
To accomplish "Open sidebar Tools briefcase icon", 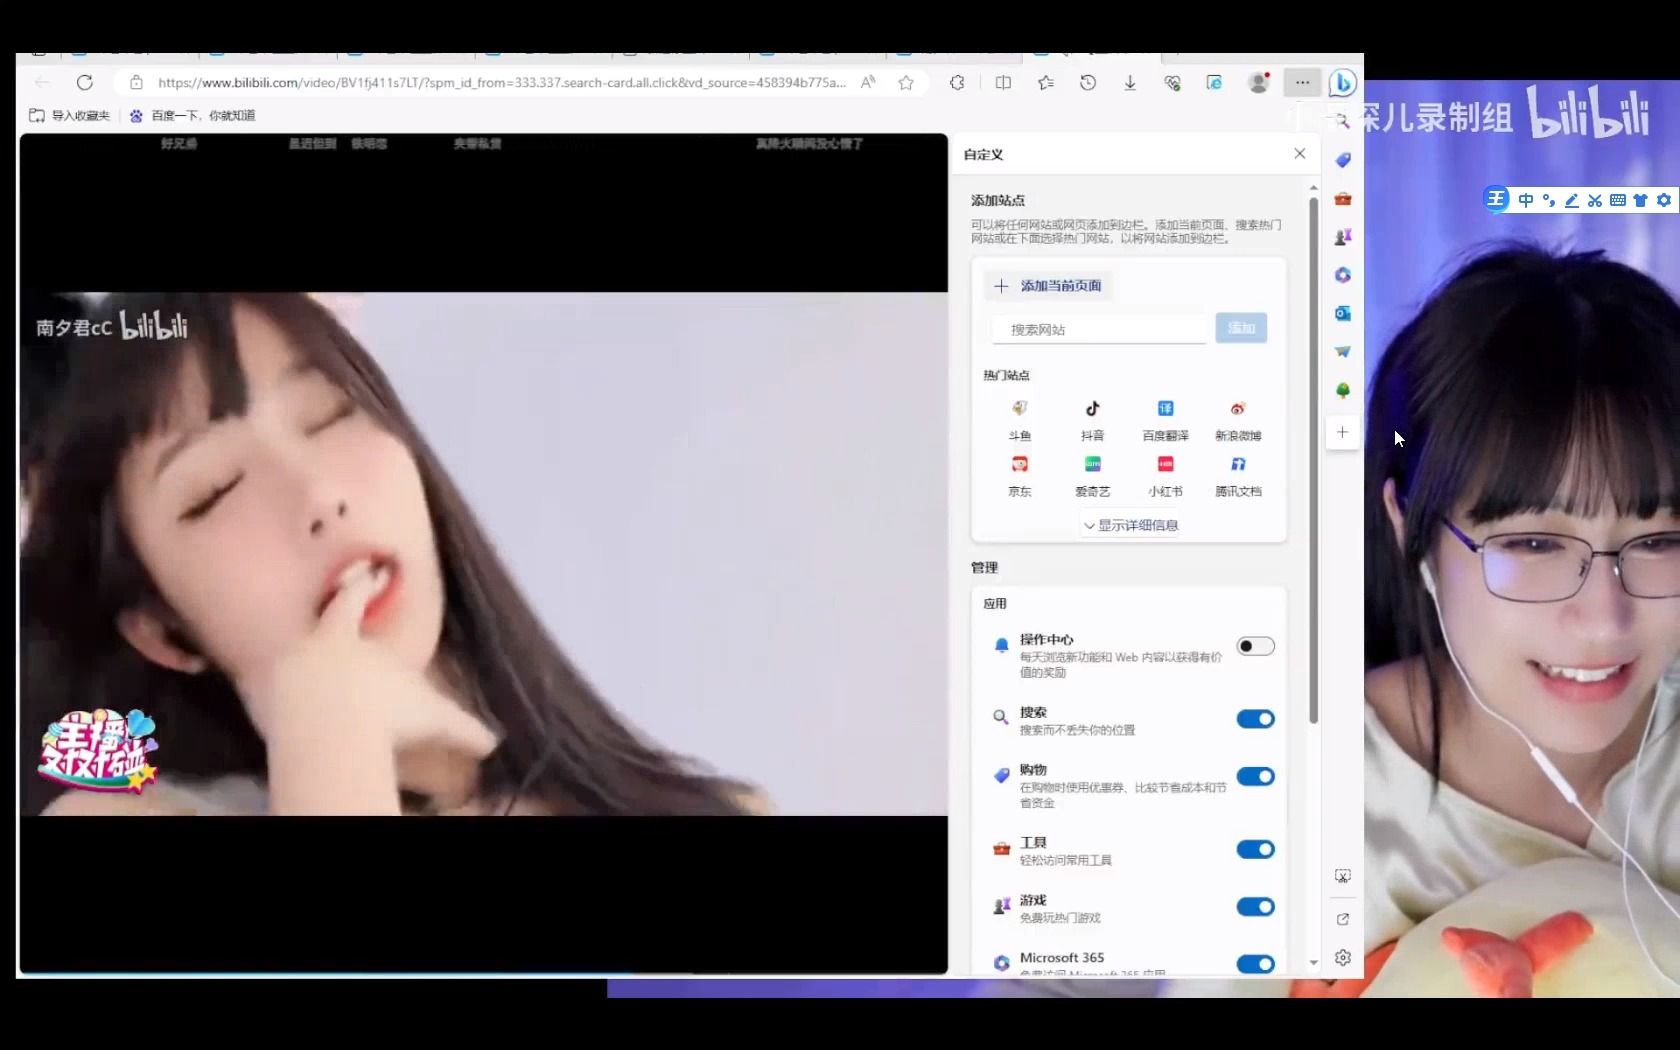I will [x=1343, y=199].
